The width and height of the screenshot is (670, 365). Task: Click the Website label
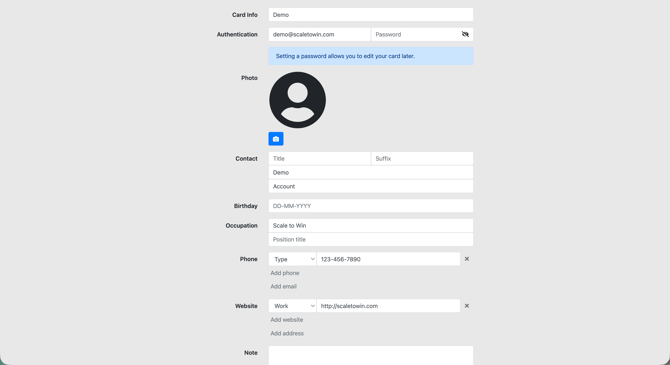(246, 306)
